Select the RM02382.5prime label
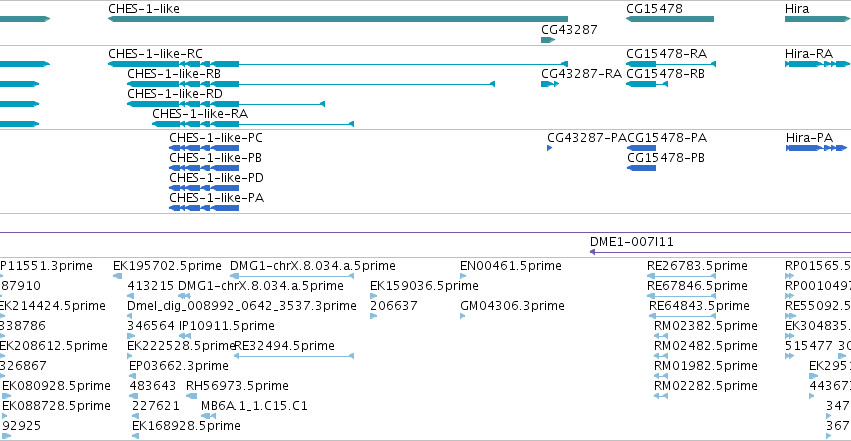Screen dimensions: 851x441 point(706,326)
